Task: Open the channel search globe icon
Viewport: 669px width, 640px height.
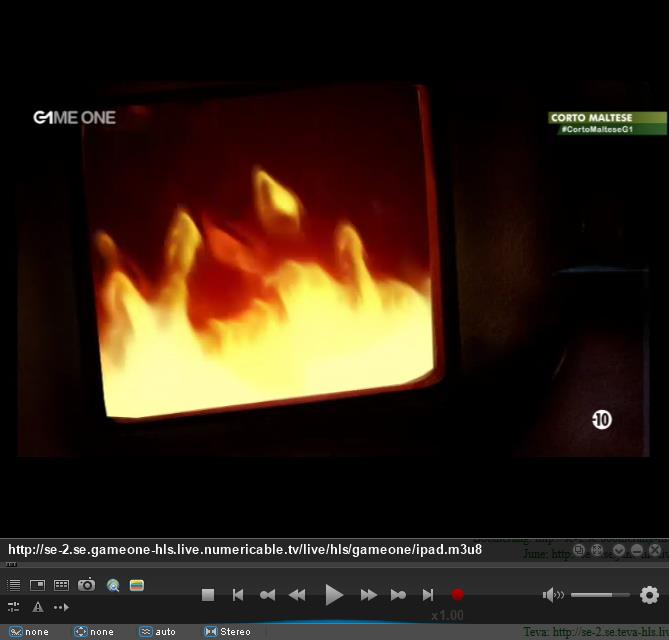Action: pyautogui.click(x=113, y=585)
